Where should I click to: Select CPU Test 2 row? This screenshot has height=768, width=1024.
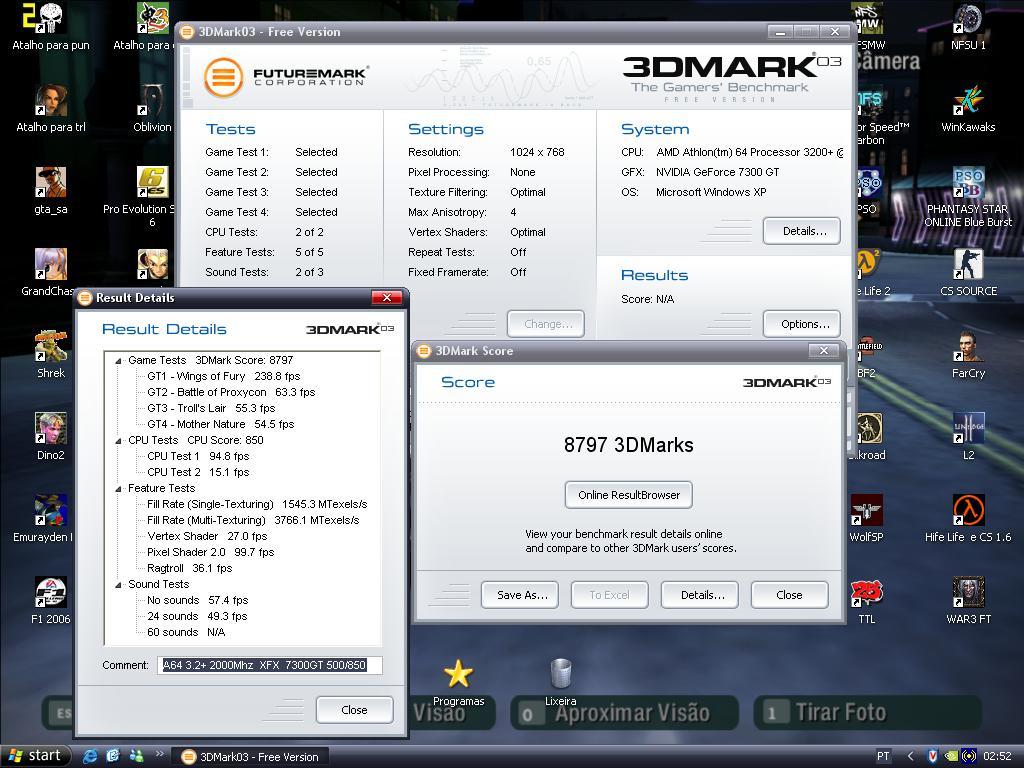point(198,472)
